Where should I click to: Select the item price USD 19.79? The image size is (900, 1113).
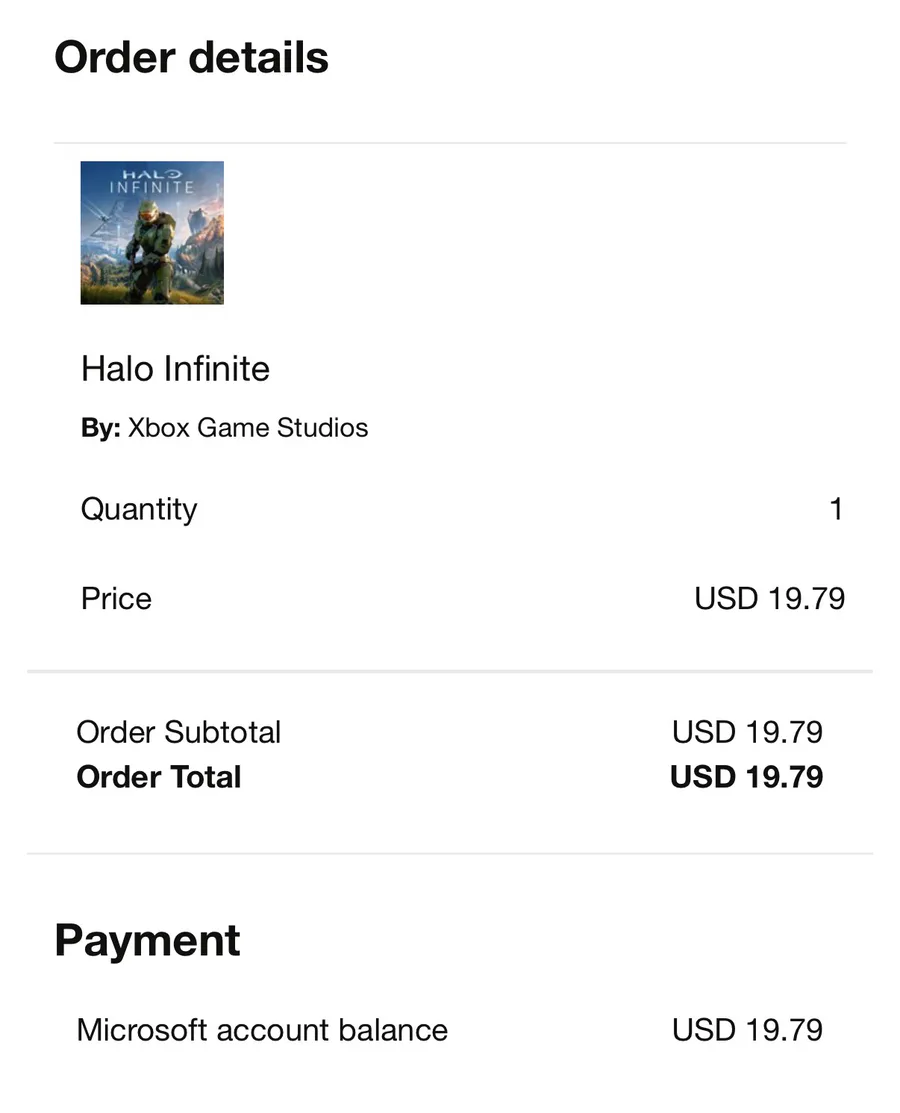pos(769,599)
